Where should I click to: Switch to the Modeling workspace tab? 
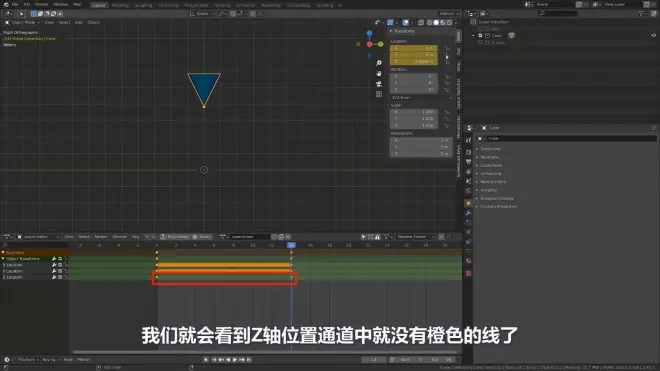[120, 5]
